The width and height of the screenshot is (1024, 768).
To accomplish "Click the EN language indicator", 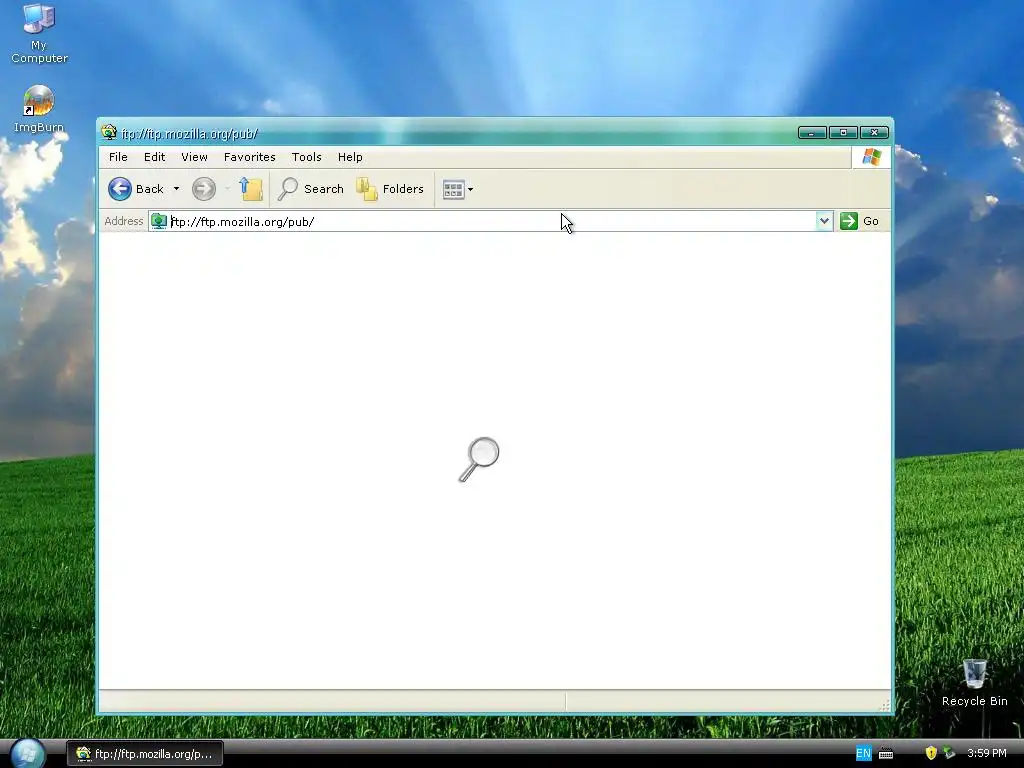I will click(863, 754).
